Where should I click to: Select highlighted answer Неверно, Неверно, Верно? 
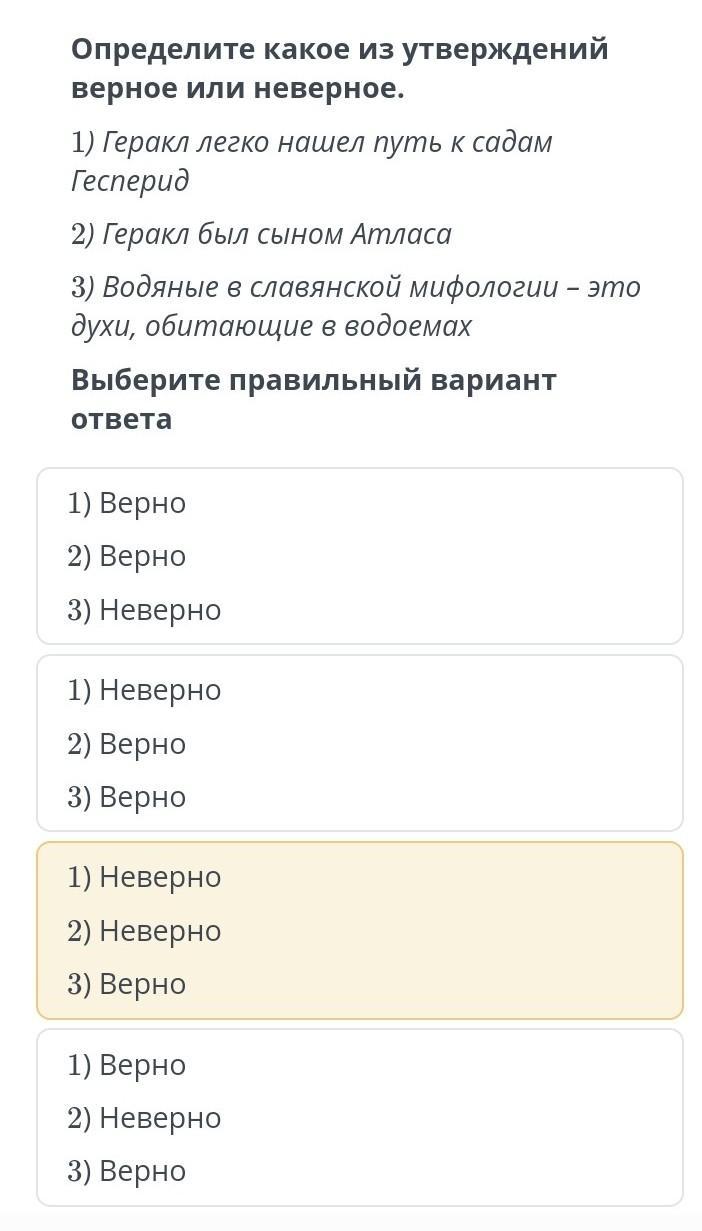pyautogui.click(x=360, y=930)
